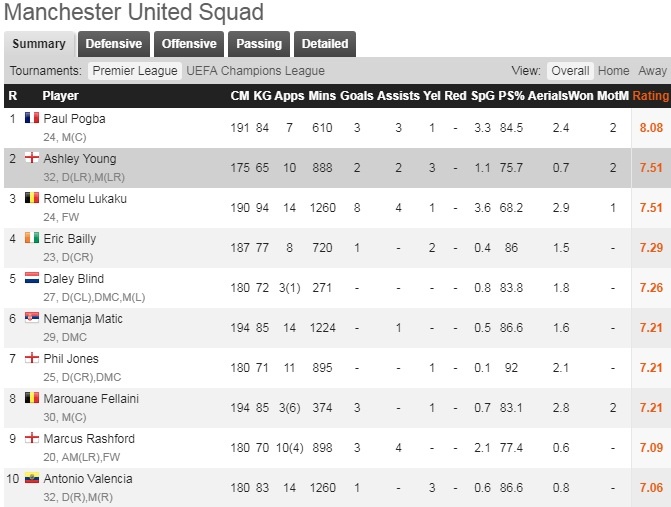This screenshot has width=671, height=507.
Task: Click Paul Pogba's orange 8.08 rating
Action: (x=650, y=127)
